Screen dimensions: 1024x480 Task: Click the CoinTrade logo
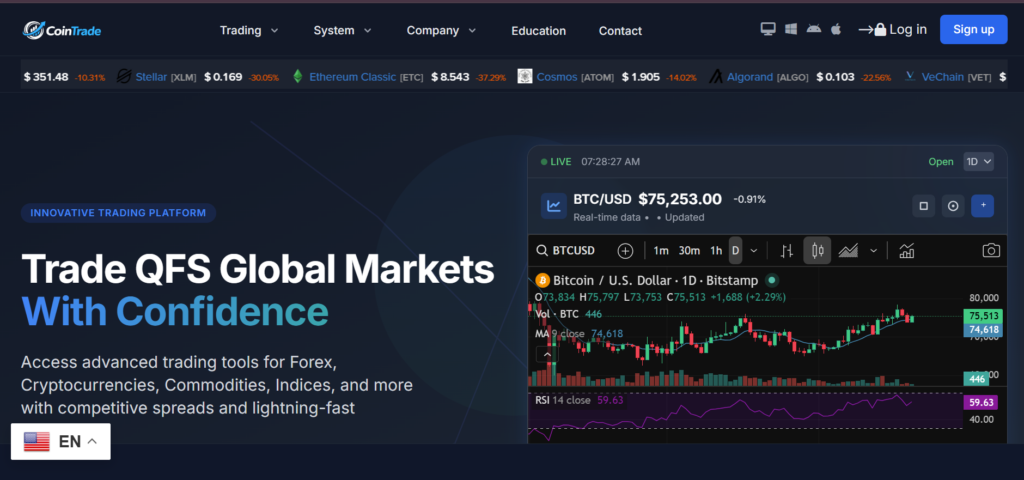click(x=62, y=30)
